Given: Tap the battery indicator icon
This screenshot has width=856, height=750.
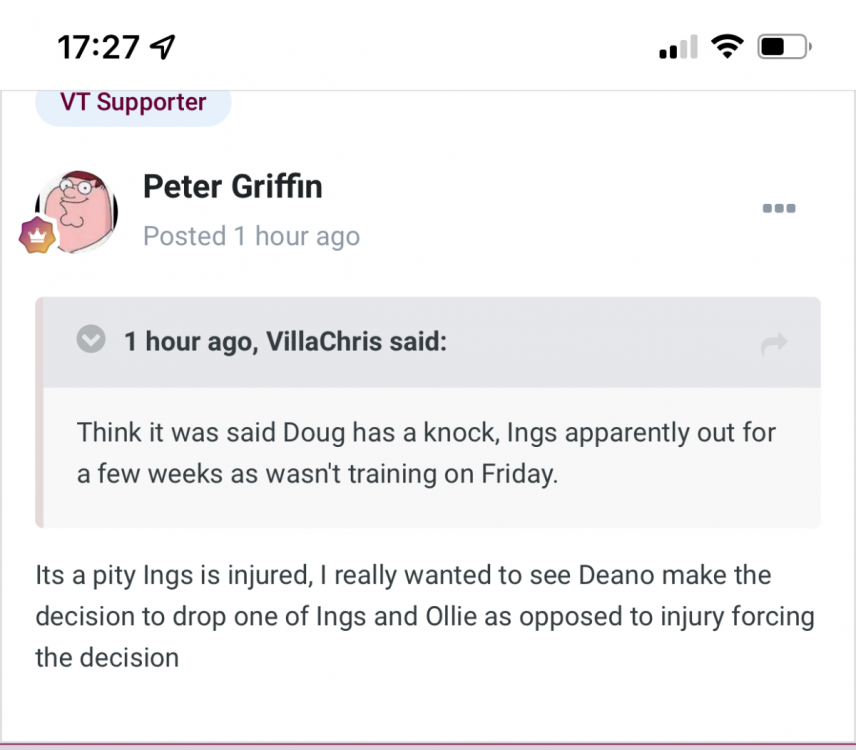Looking at the screenshot, I should click(785, 46).
